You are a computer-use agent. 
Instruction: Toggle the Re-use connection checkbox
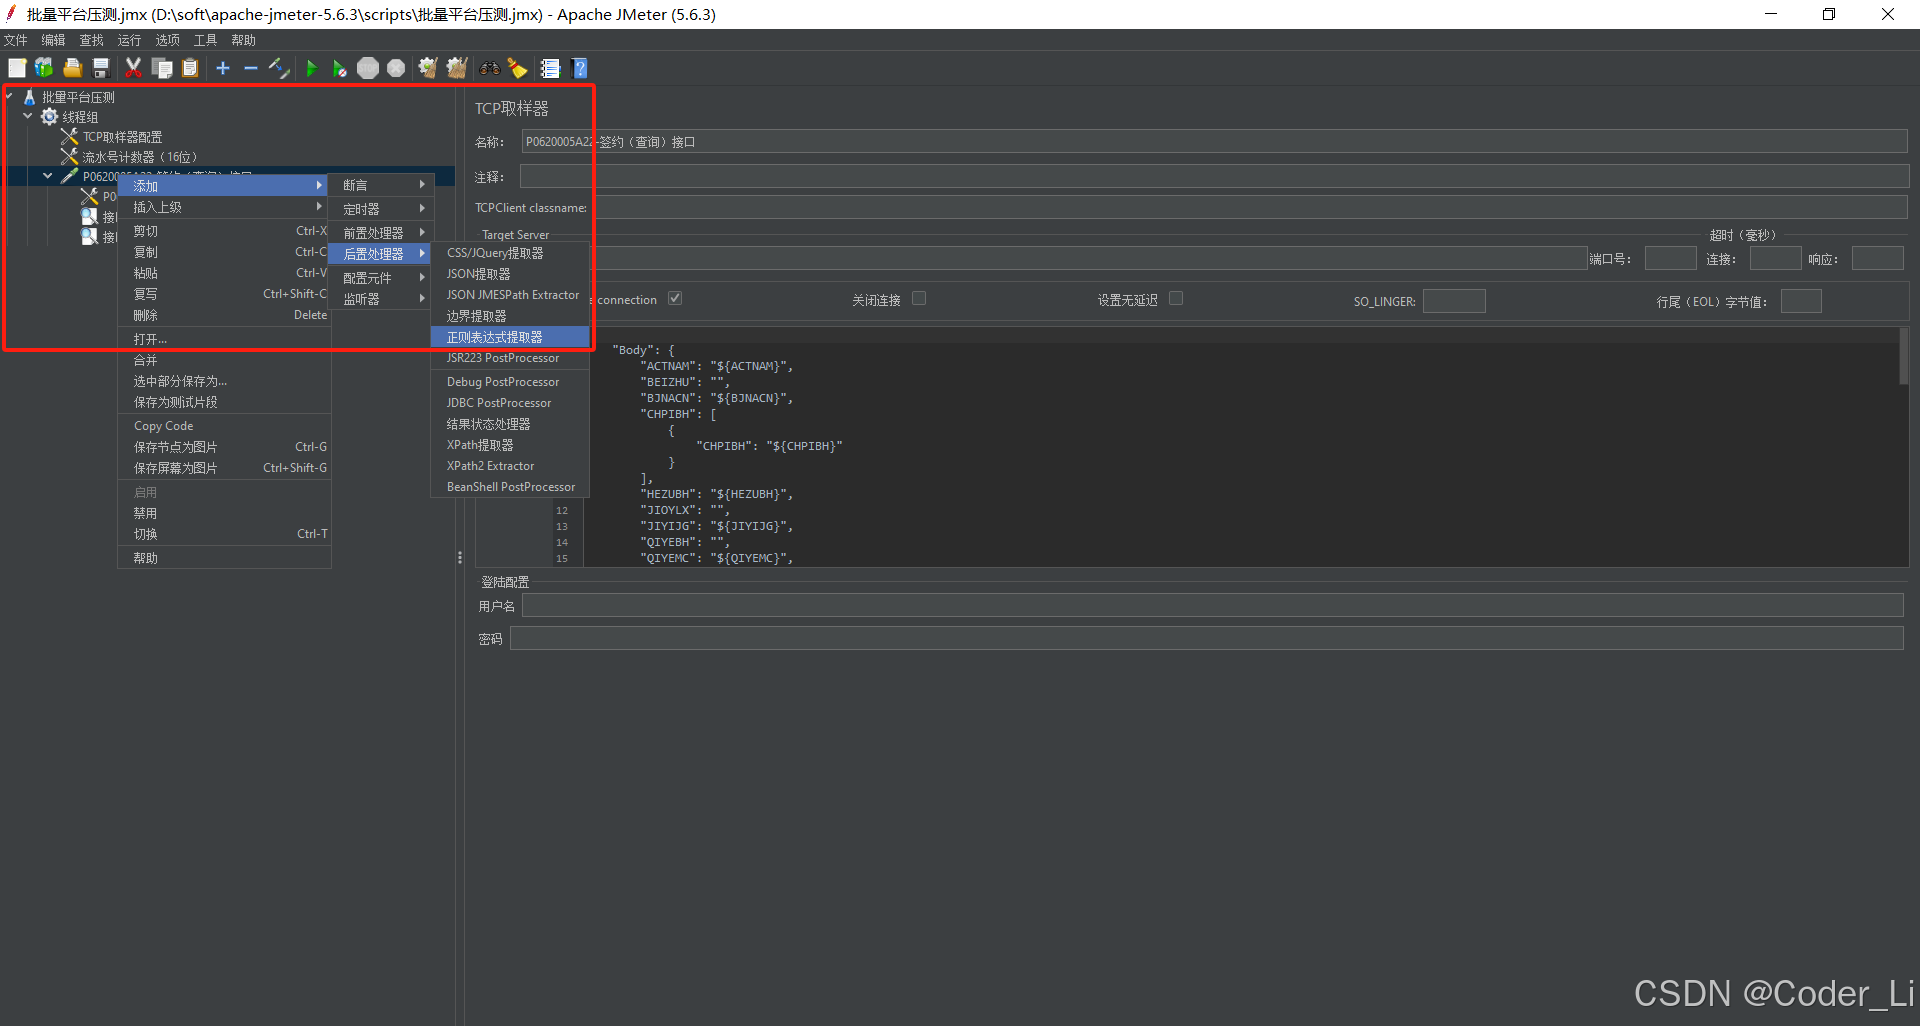[x=675, y=298]
